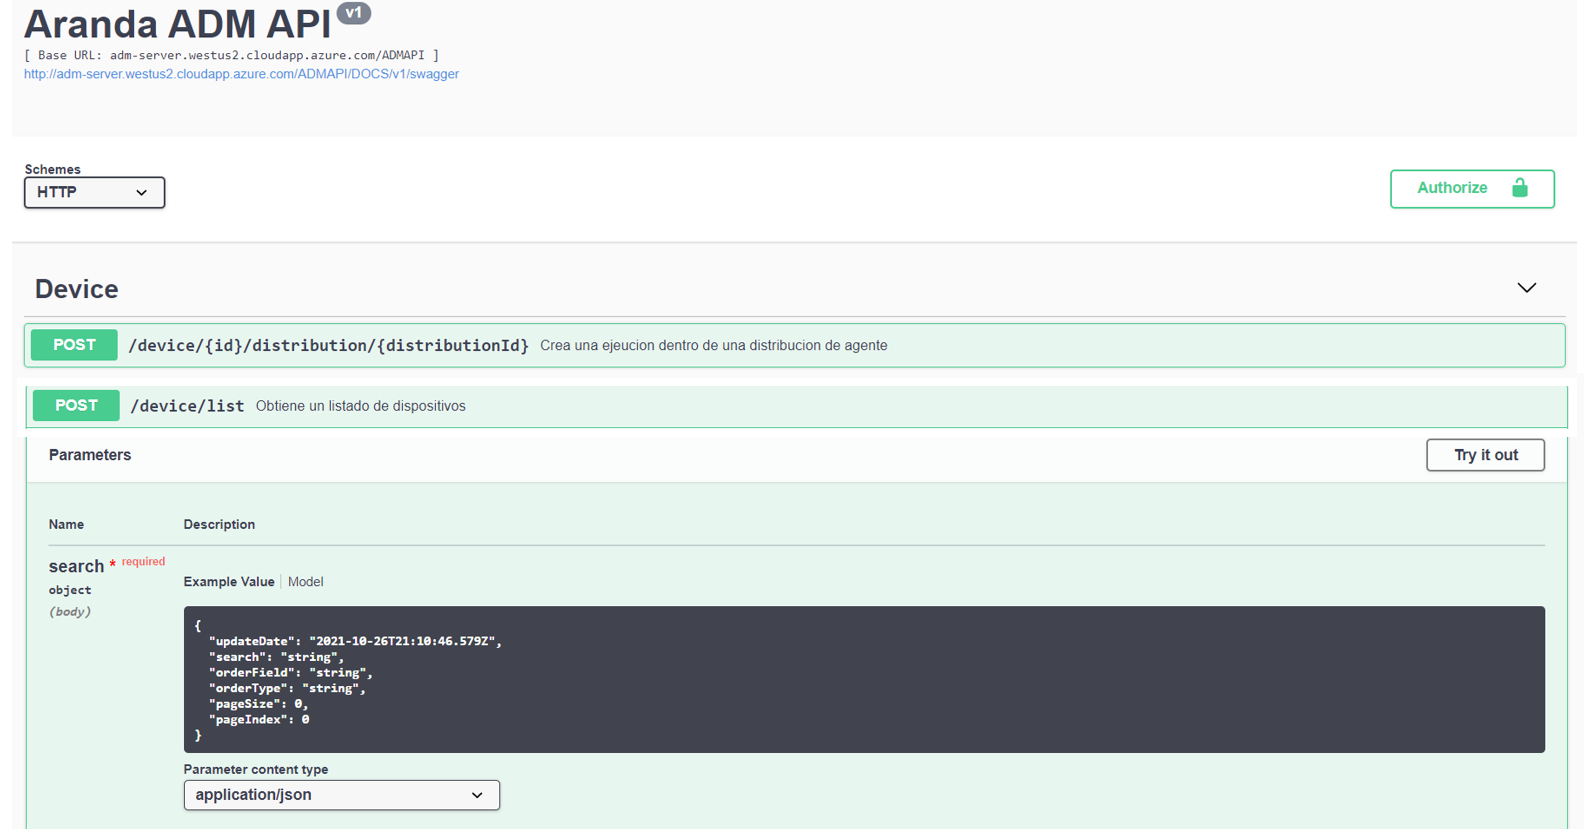Switch to the Model tab

point(305,582)
